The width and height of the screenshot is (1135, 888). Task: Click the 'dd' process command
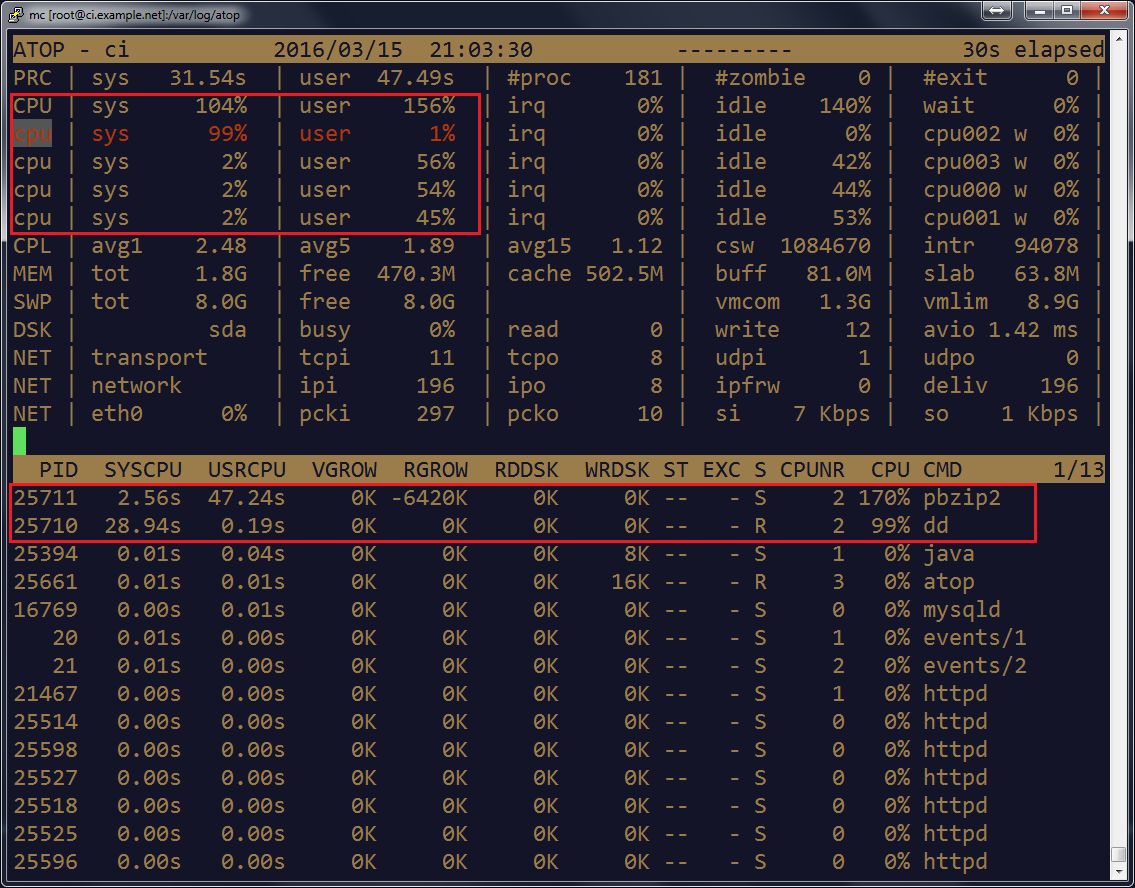point(936,526)
